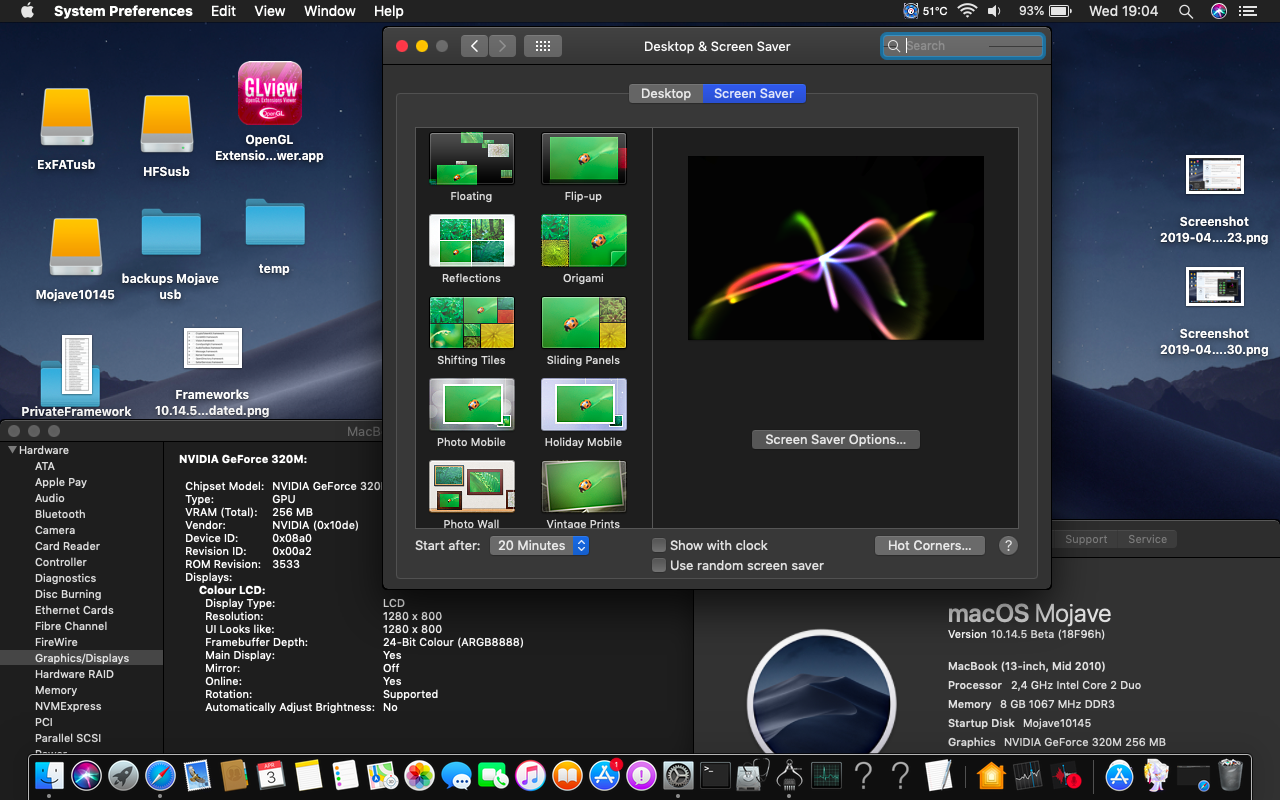
Task: Open Messages bubble icon in Dock
Action: 456,775
